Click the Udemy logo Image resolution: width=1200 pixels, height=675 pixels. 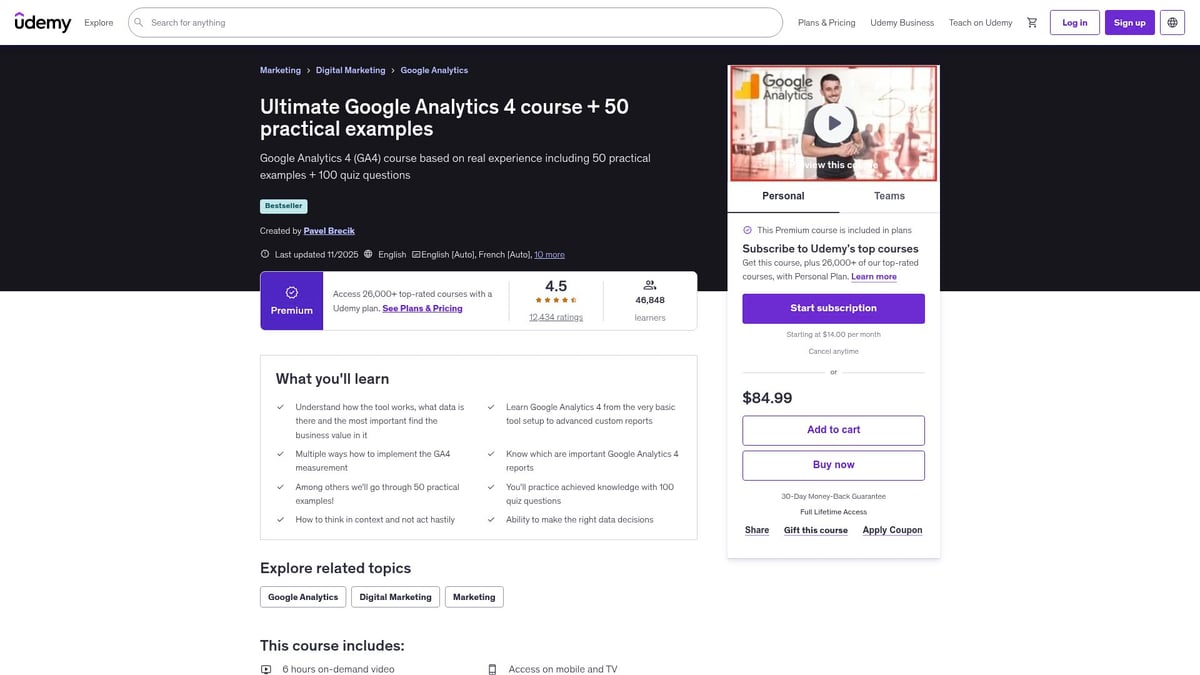43,21
